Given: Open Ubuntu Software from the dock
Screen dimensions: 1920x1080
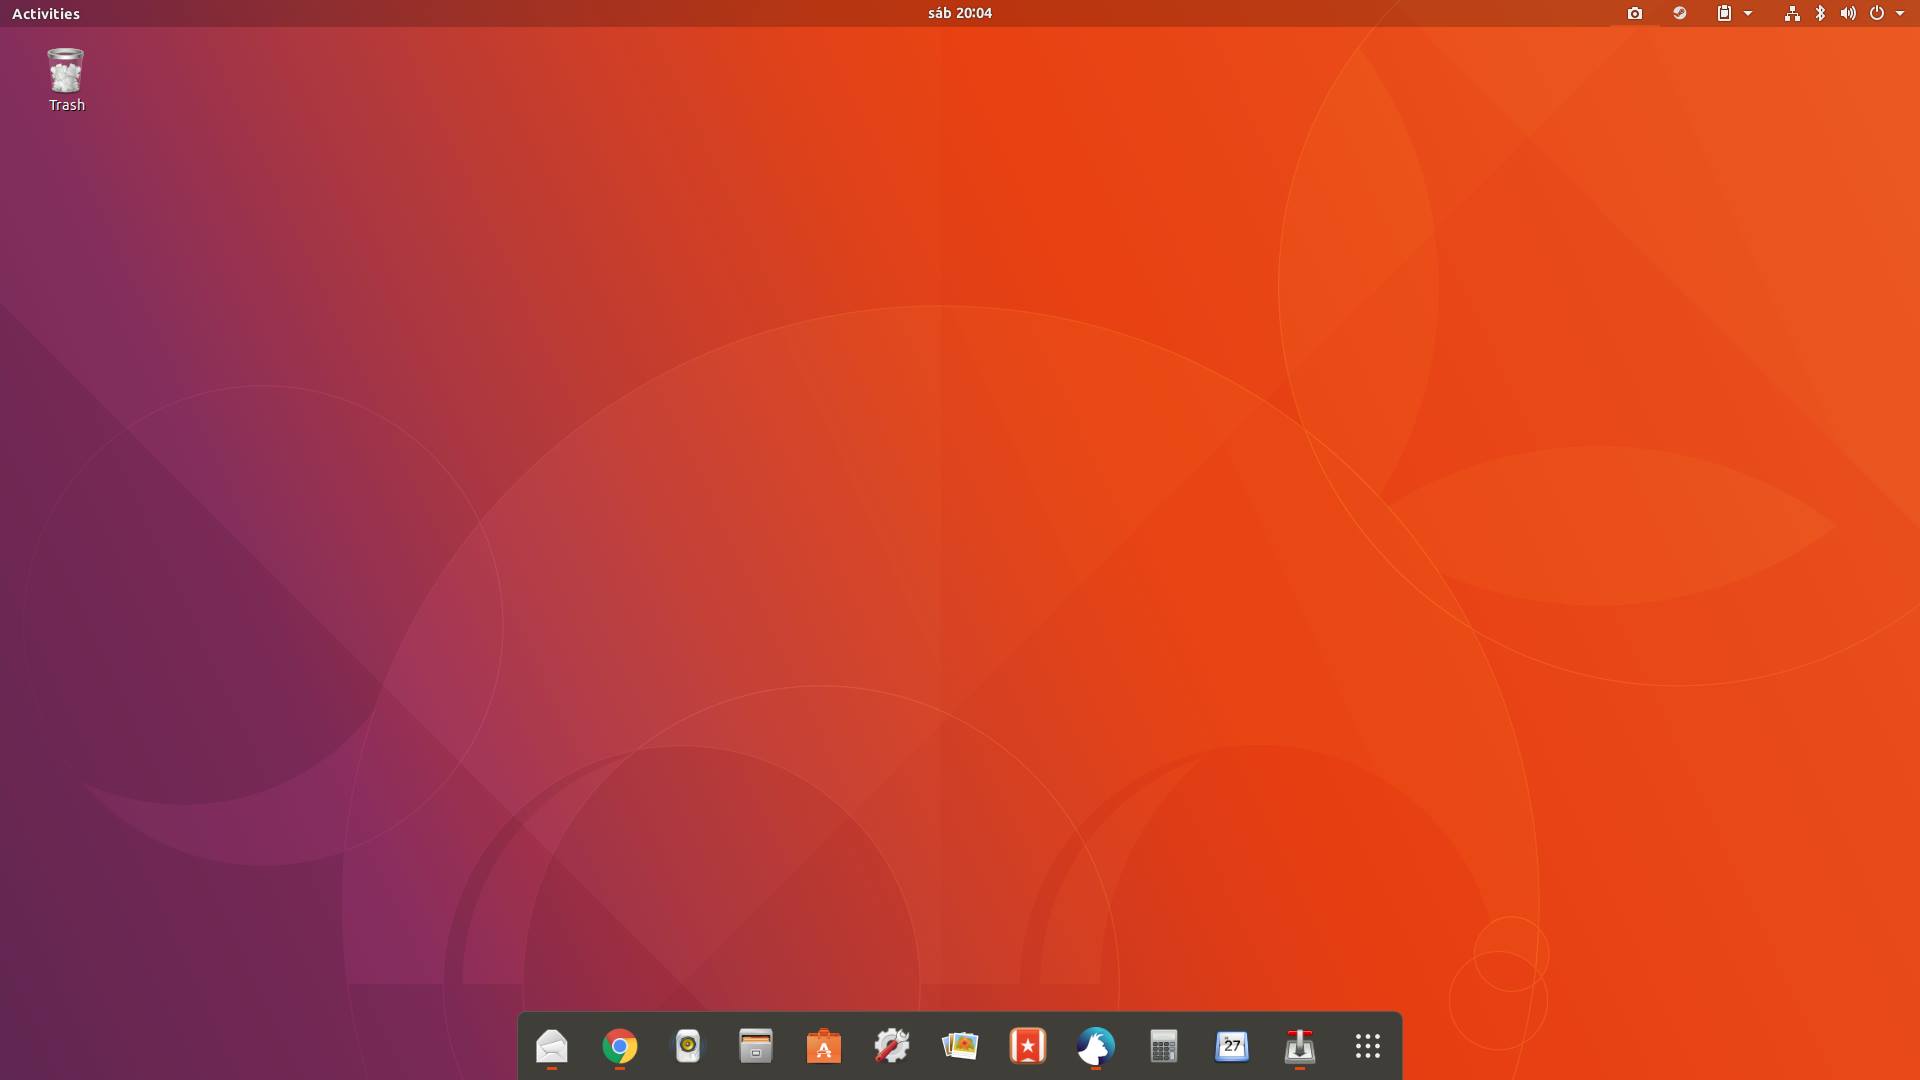Looking at the screenshot, I should coord(824,1046).
